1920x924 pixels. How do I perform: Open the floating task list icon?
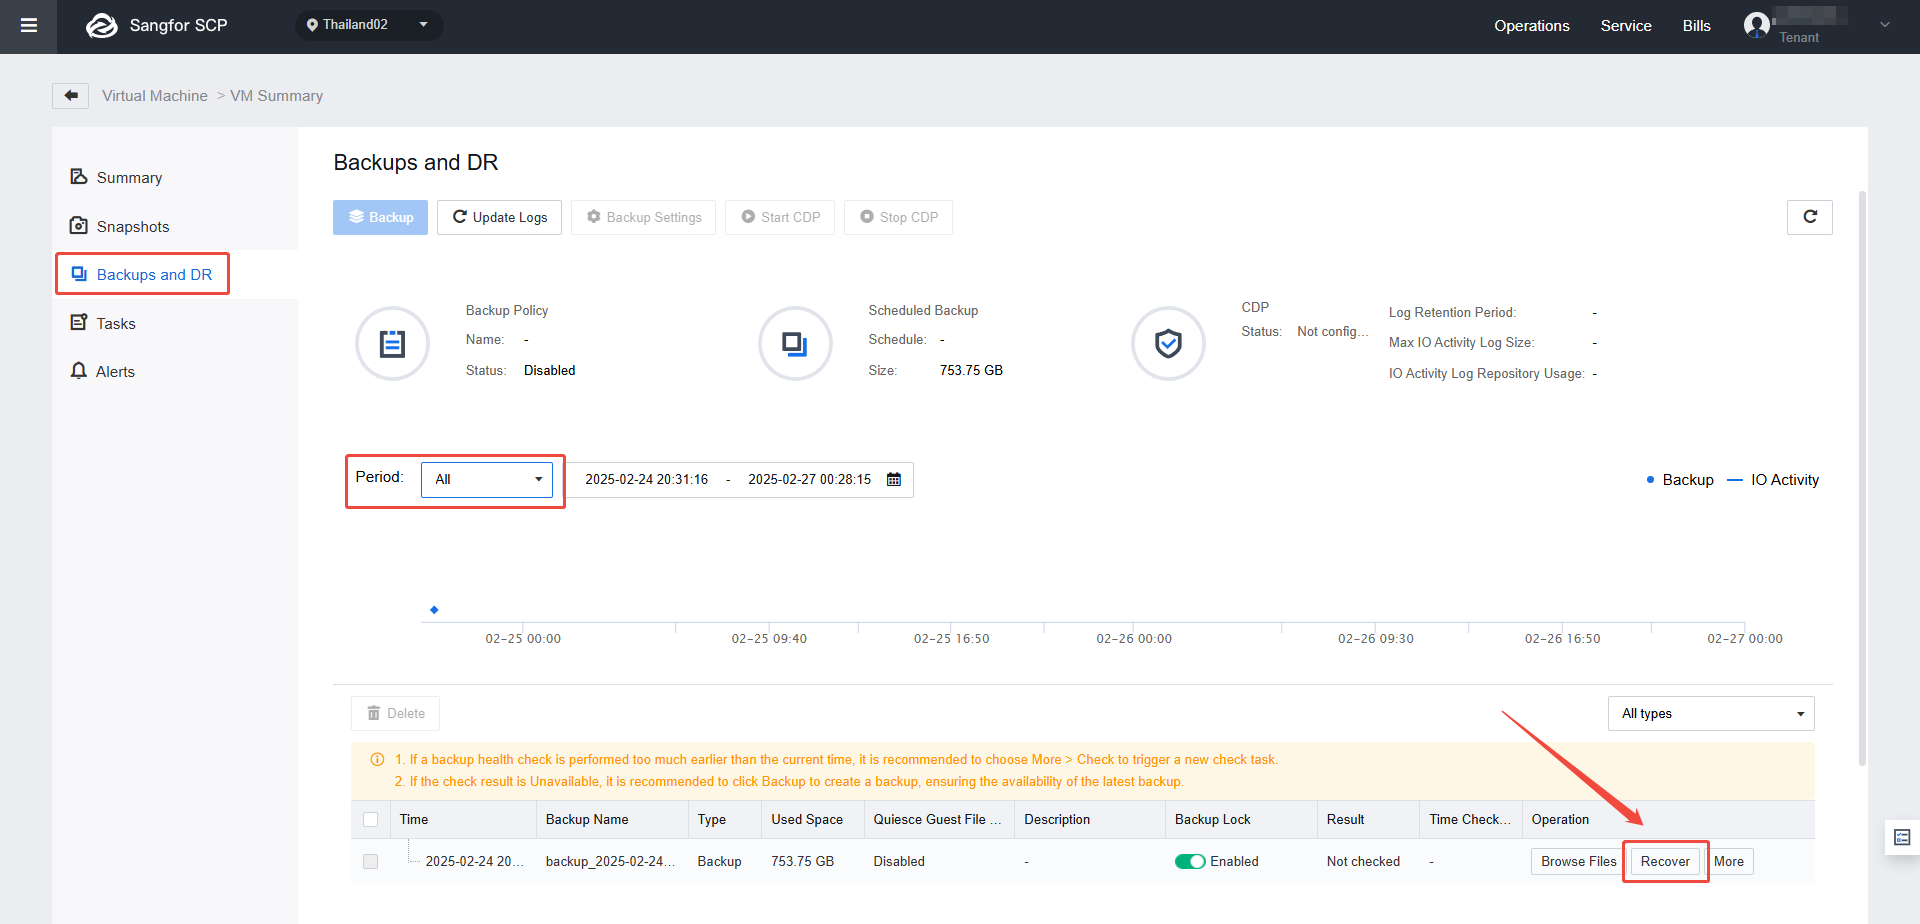(1902, 838)
